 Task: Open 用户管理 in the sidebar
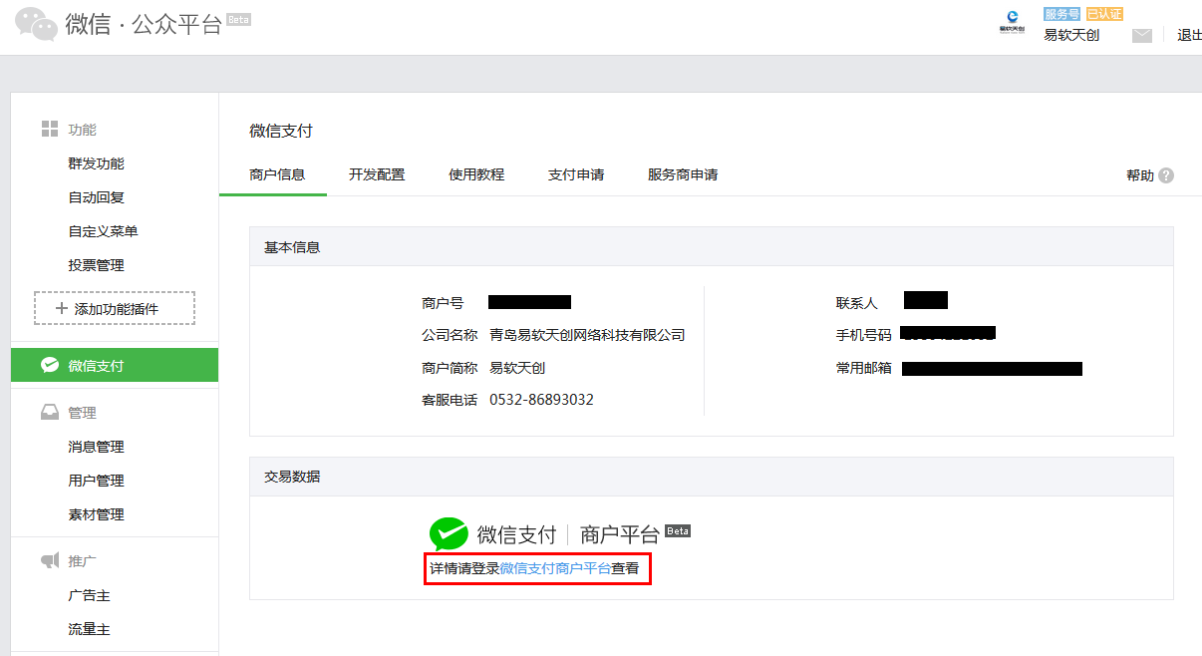96,480
